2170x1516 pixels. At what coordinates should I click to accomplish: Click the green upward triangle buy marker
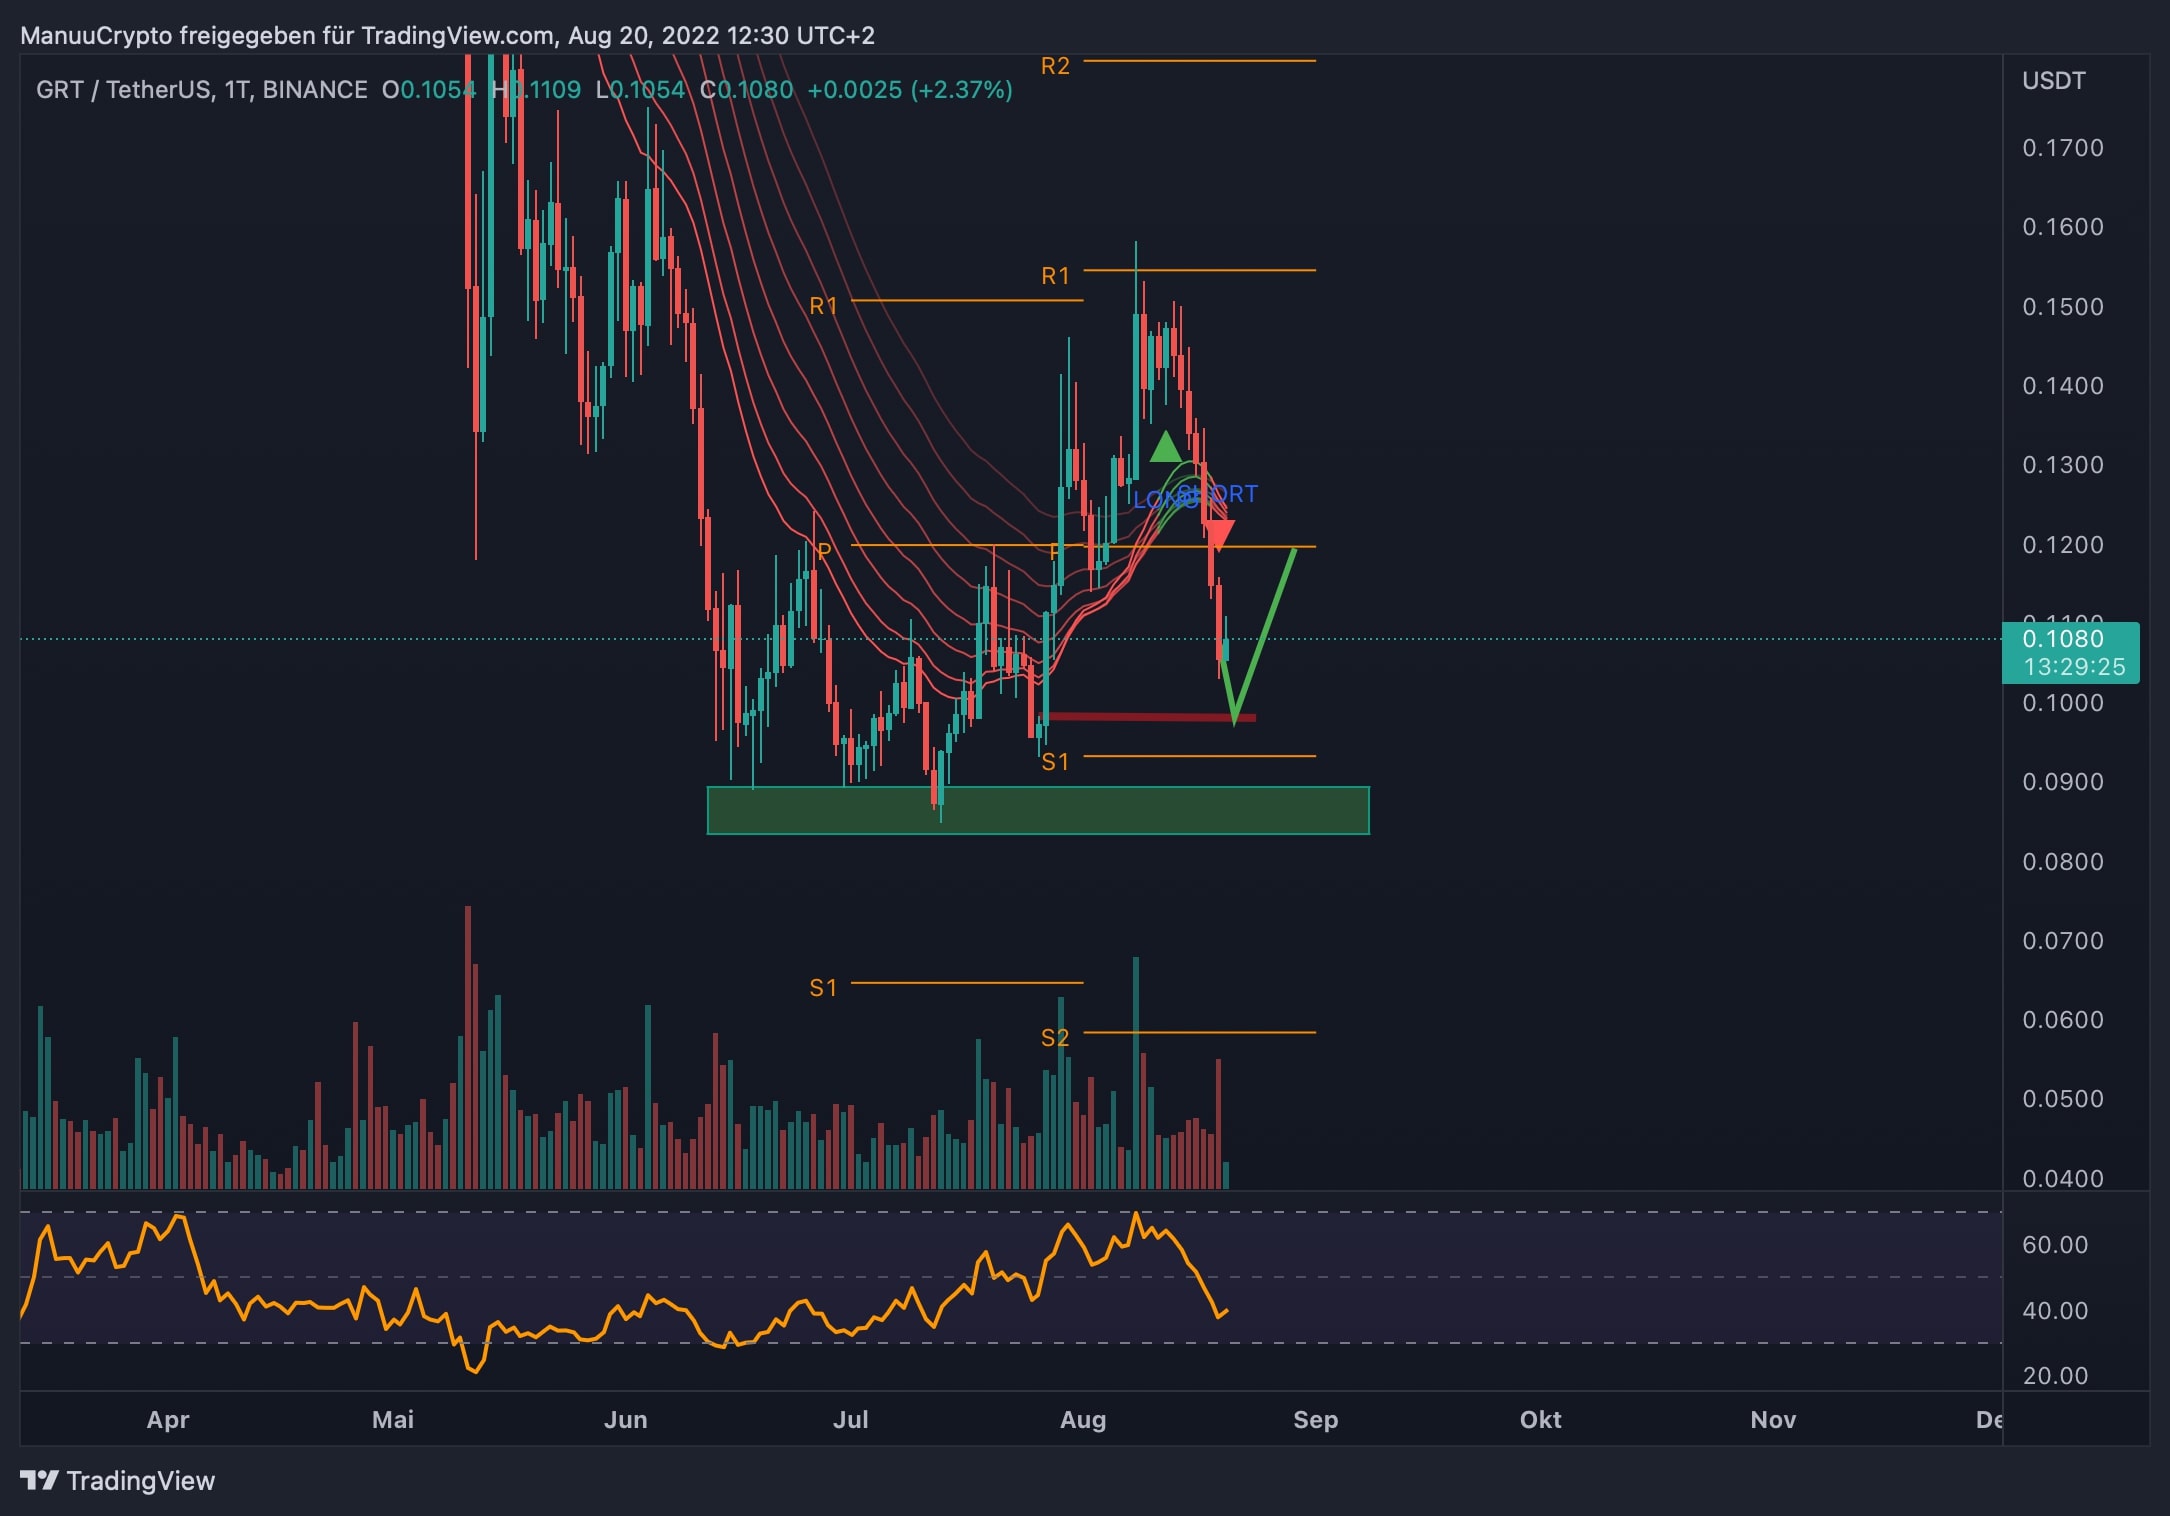[x=1165, y=446]
